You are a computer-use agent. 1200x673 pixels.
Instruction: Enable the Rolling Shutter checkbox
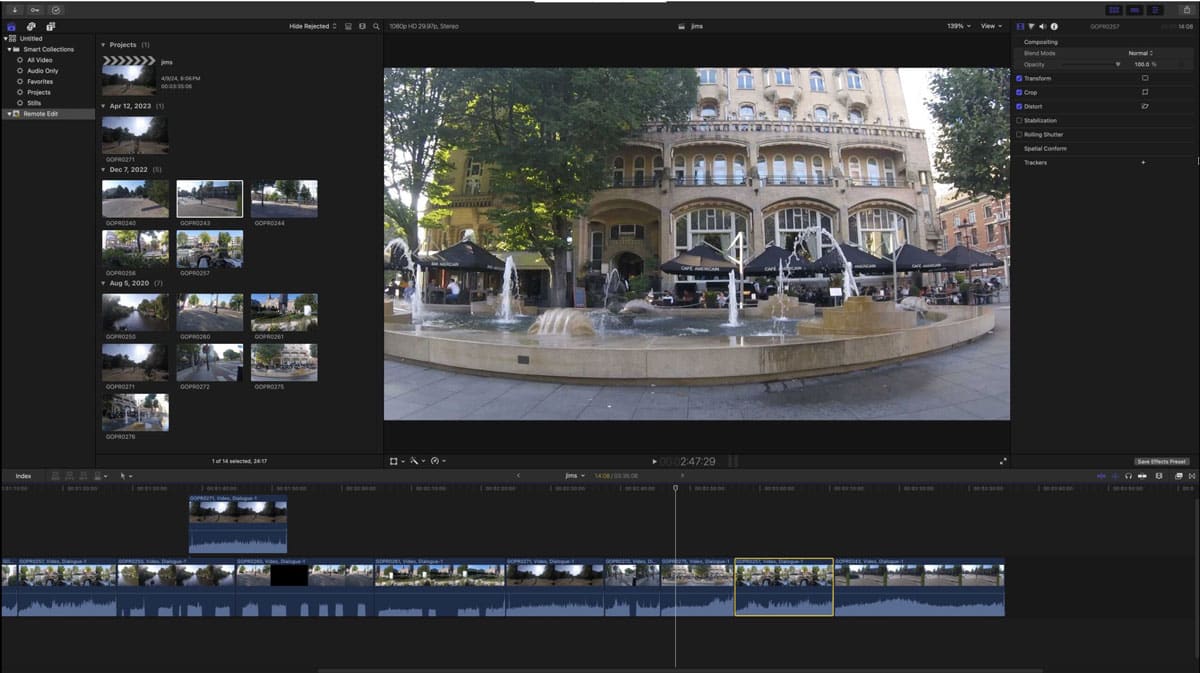click(x=1019, y=134)
